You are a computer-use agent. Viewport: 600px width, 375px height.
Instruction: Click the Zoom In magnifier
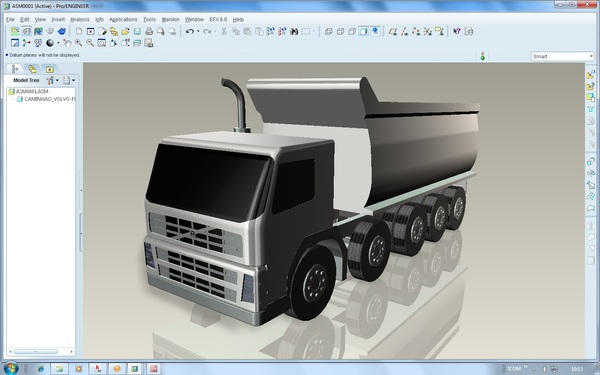(78, 43)
